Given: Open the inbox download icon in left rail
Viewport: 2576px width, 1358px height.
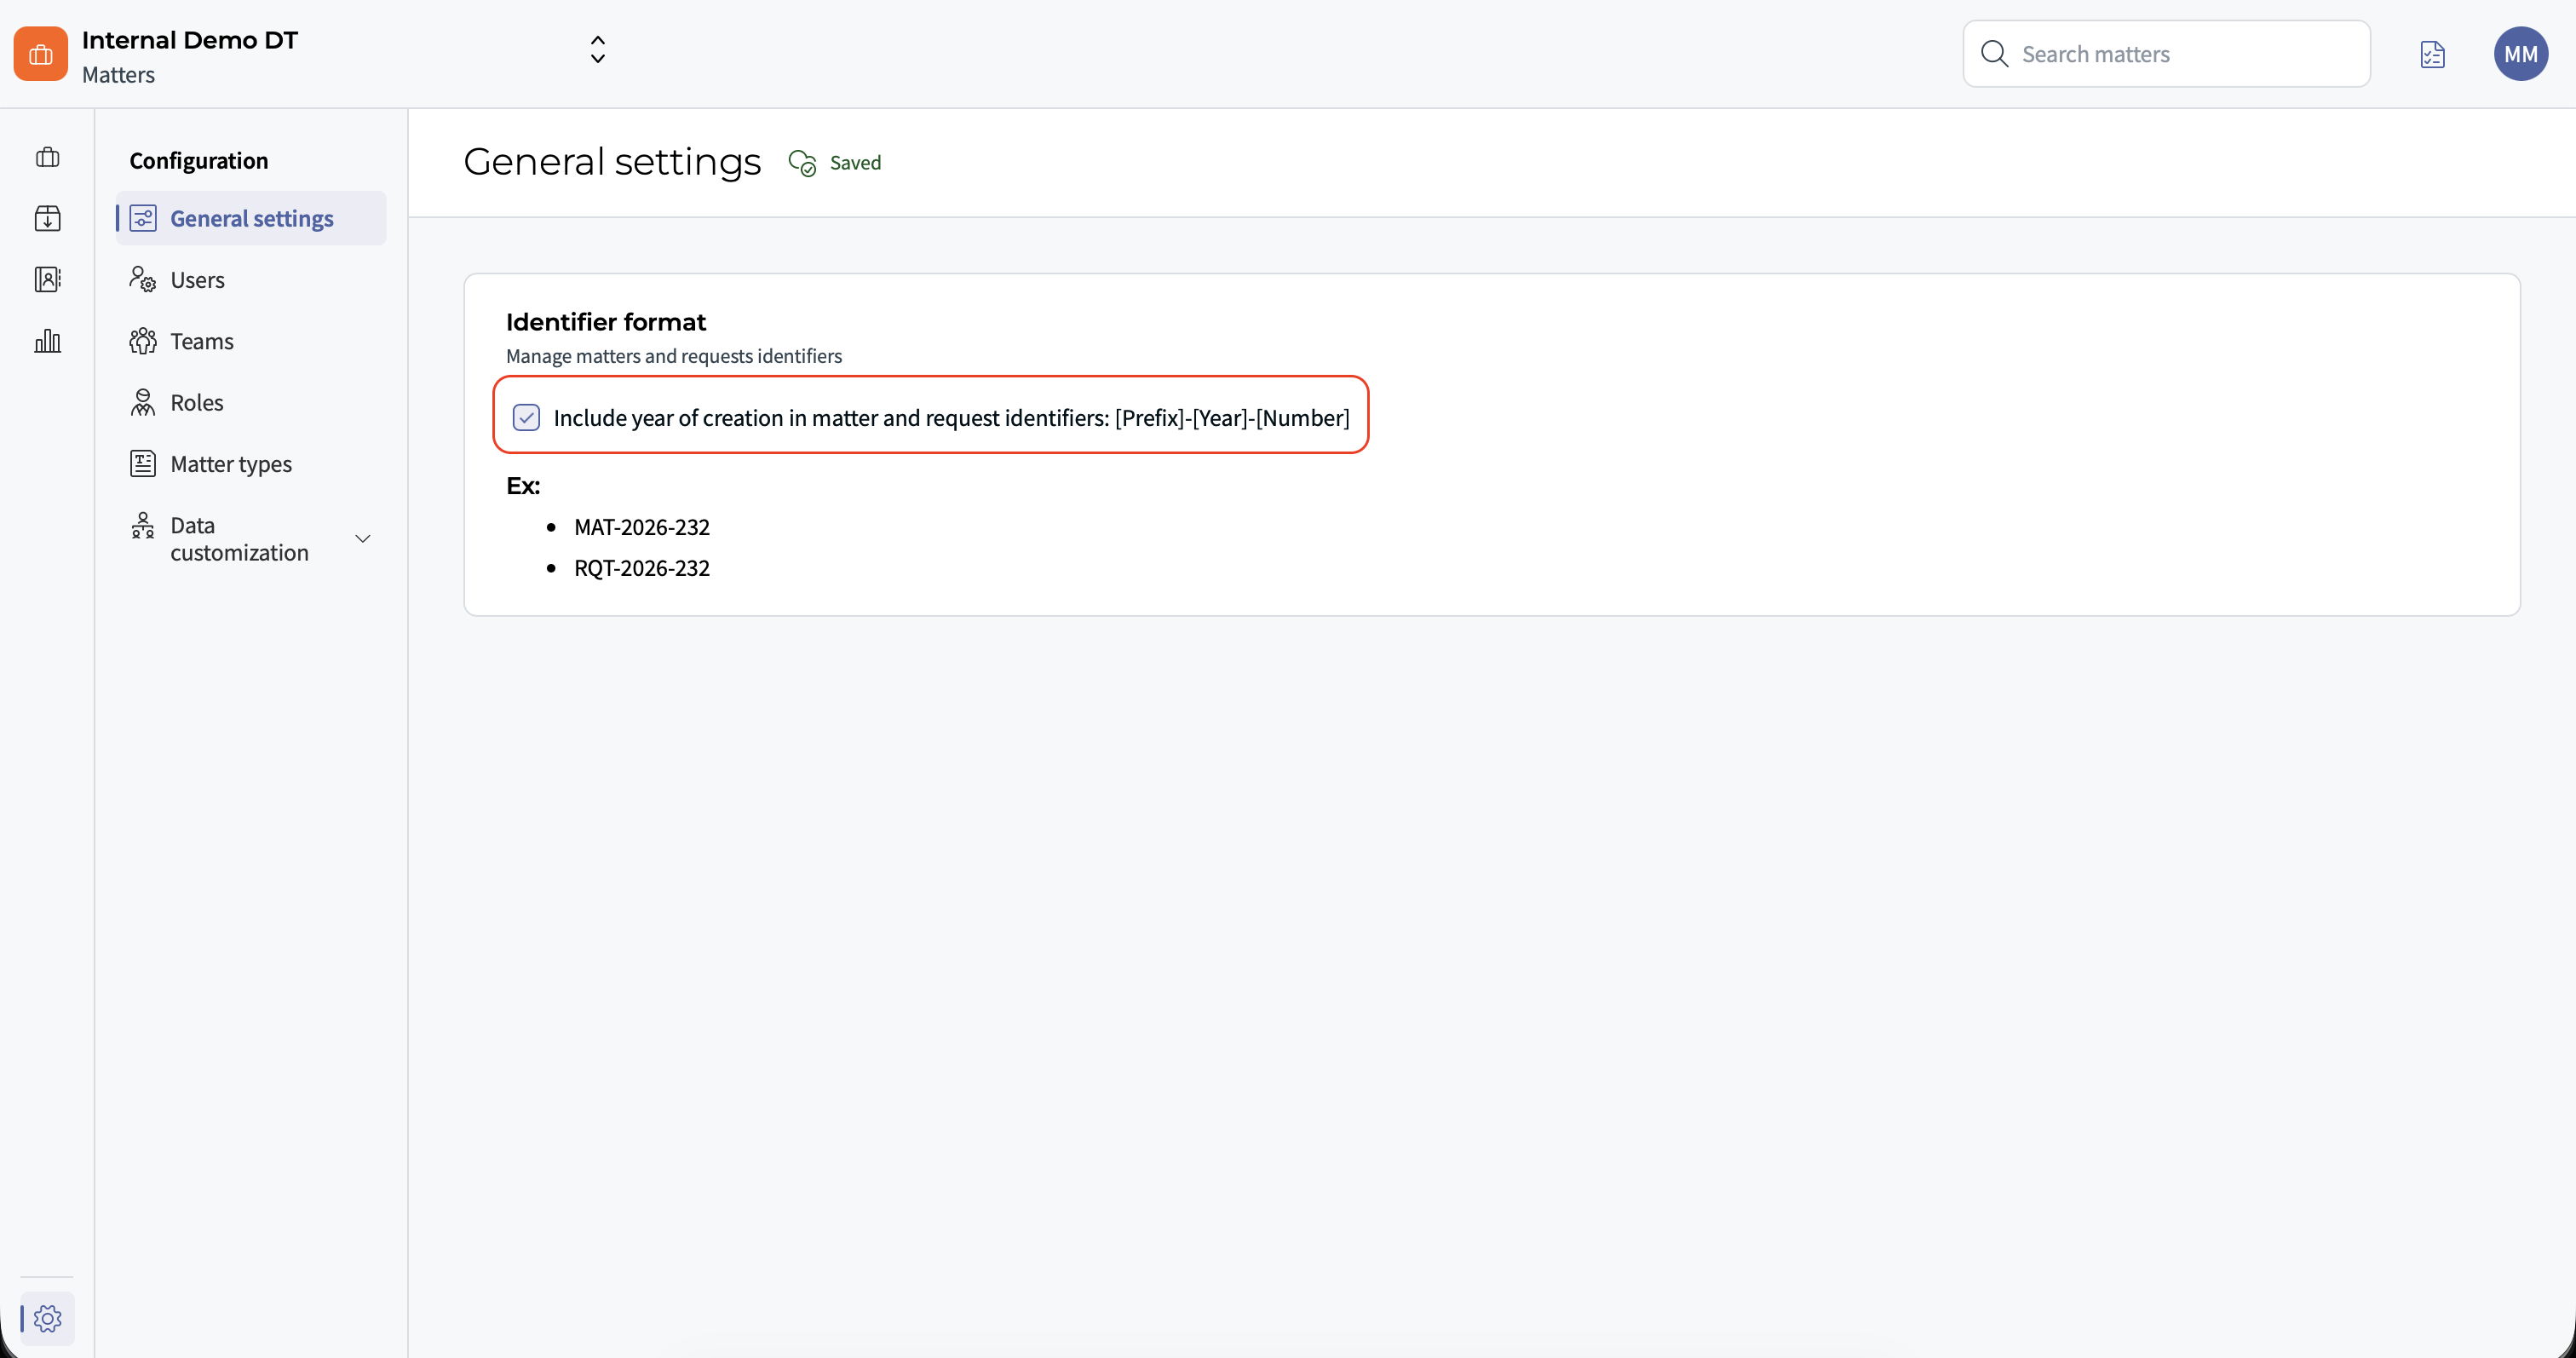Looking at the screenshot, I should tap(47, 218).
